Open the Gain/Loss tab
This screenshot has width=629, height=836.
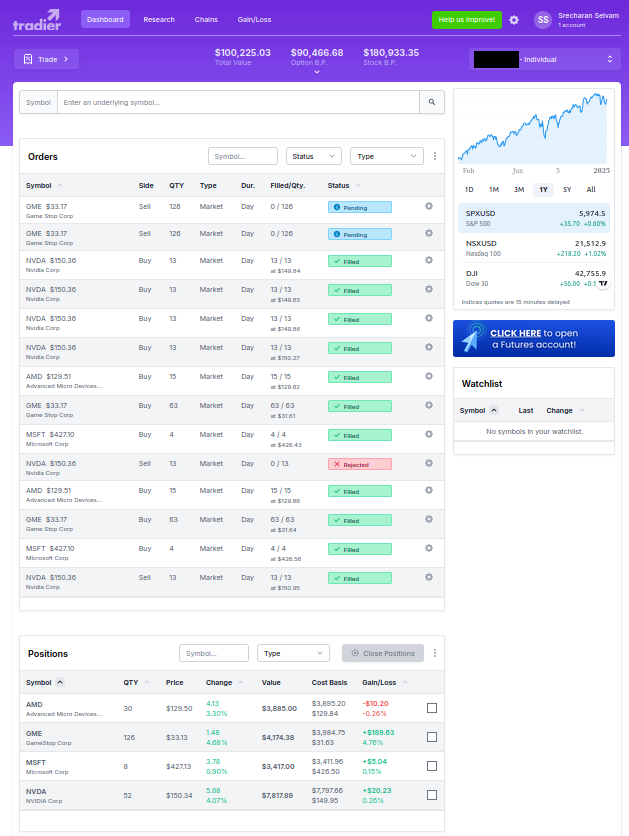pos(254,19)
